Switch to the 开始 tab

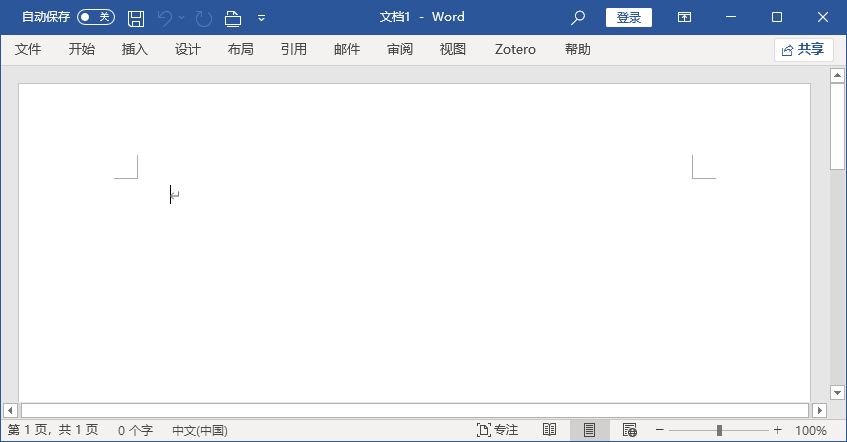(82, 49)
